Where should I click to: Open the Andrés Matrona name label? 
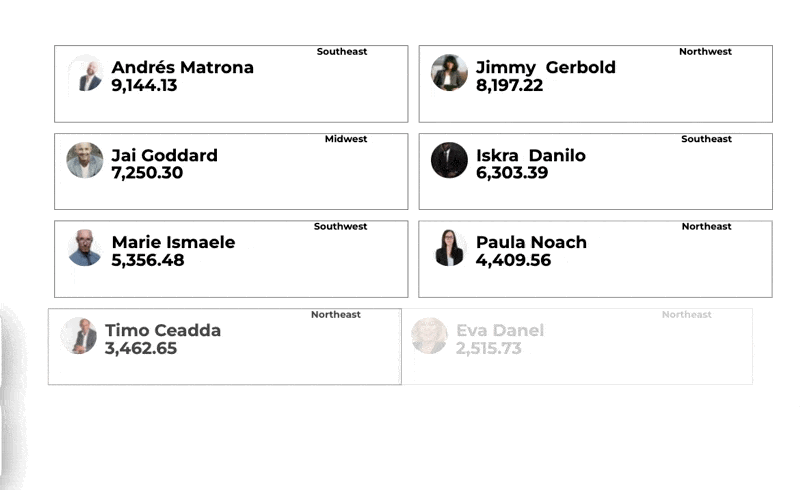pos(183,67)
